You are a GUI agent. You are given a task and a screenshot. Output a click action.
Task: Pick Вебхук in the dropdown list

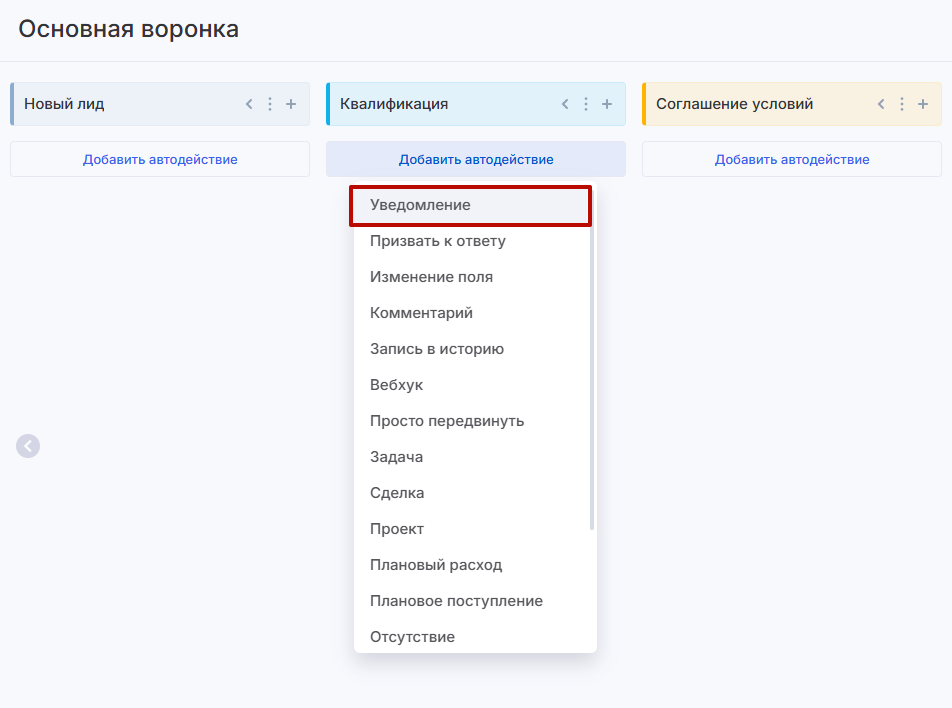tap(397, 385)
